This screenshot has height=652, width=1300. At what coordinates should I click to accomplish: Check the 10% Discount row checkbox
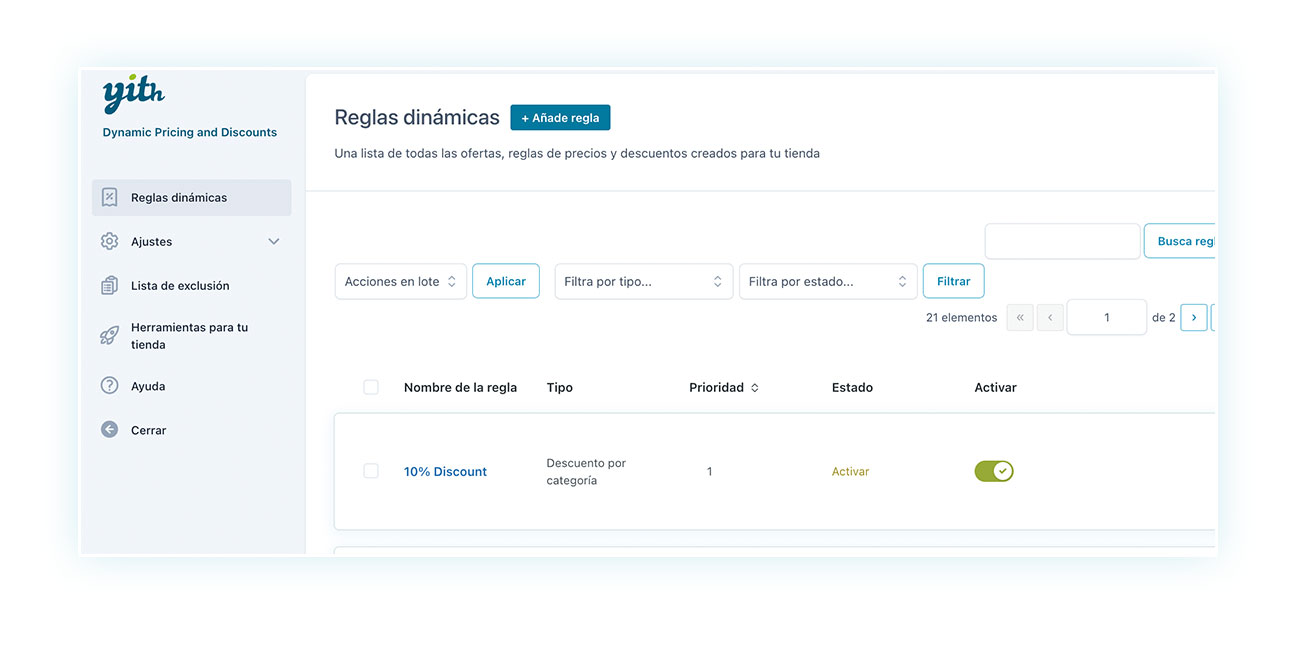371,471
